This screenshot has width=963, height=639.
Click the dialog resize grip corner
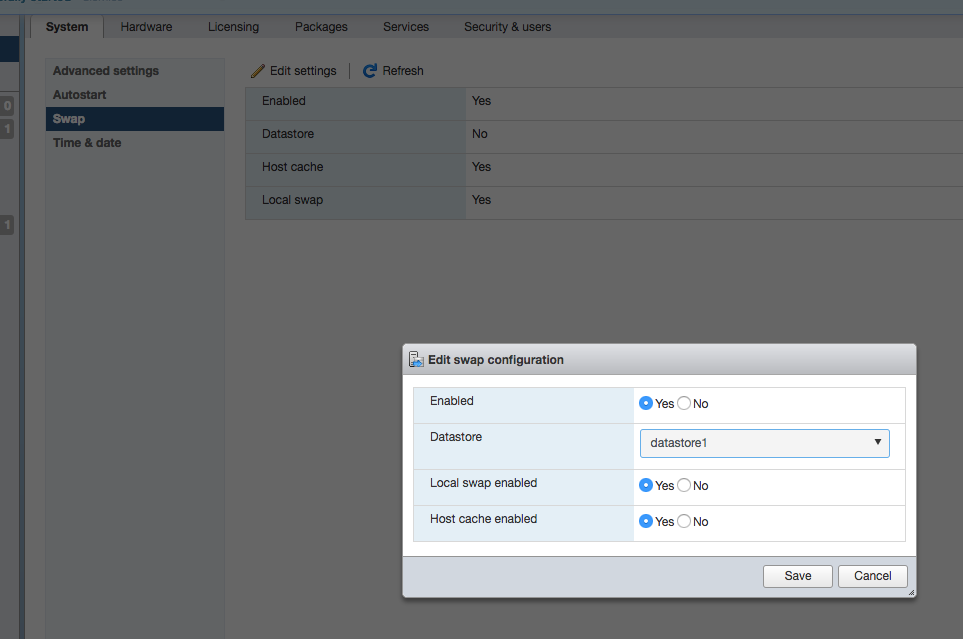point(911,593)
